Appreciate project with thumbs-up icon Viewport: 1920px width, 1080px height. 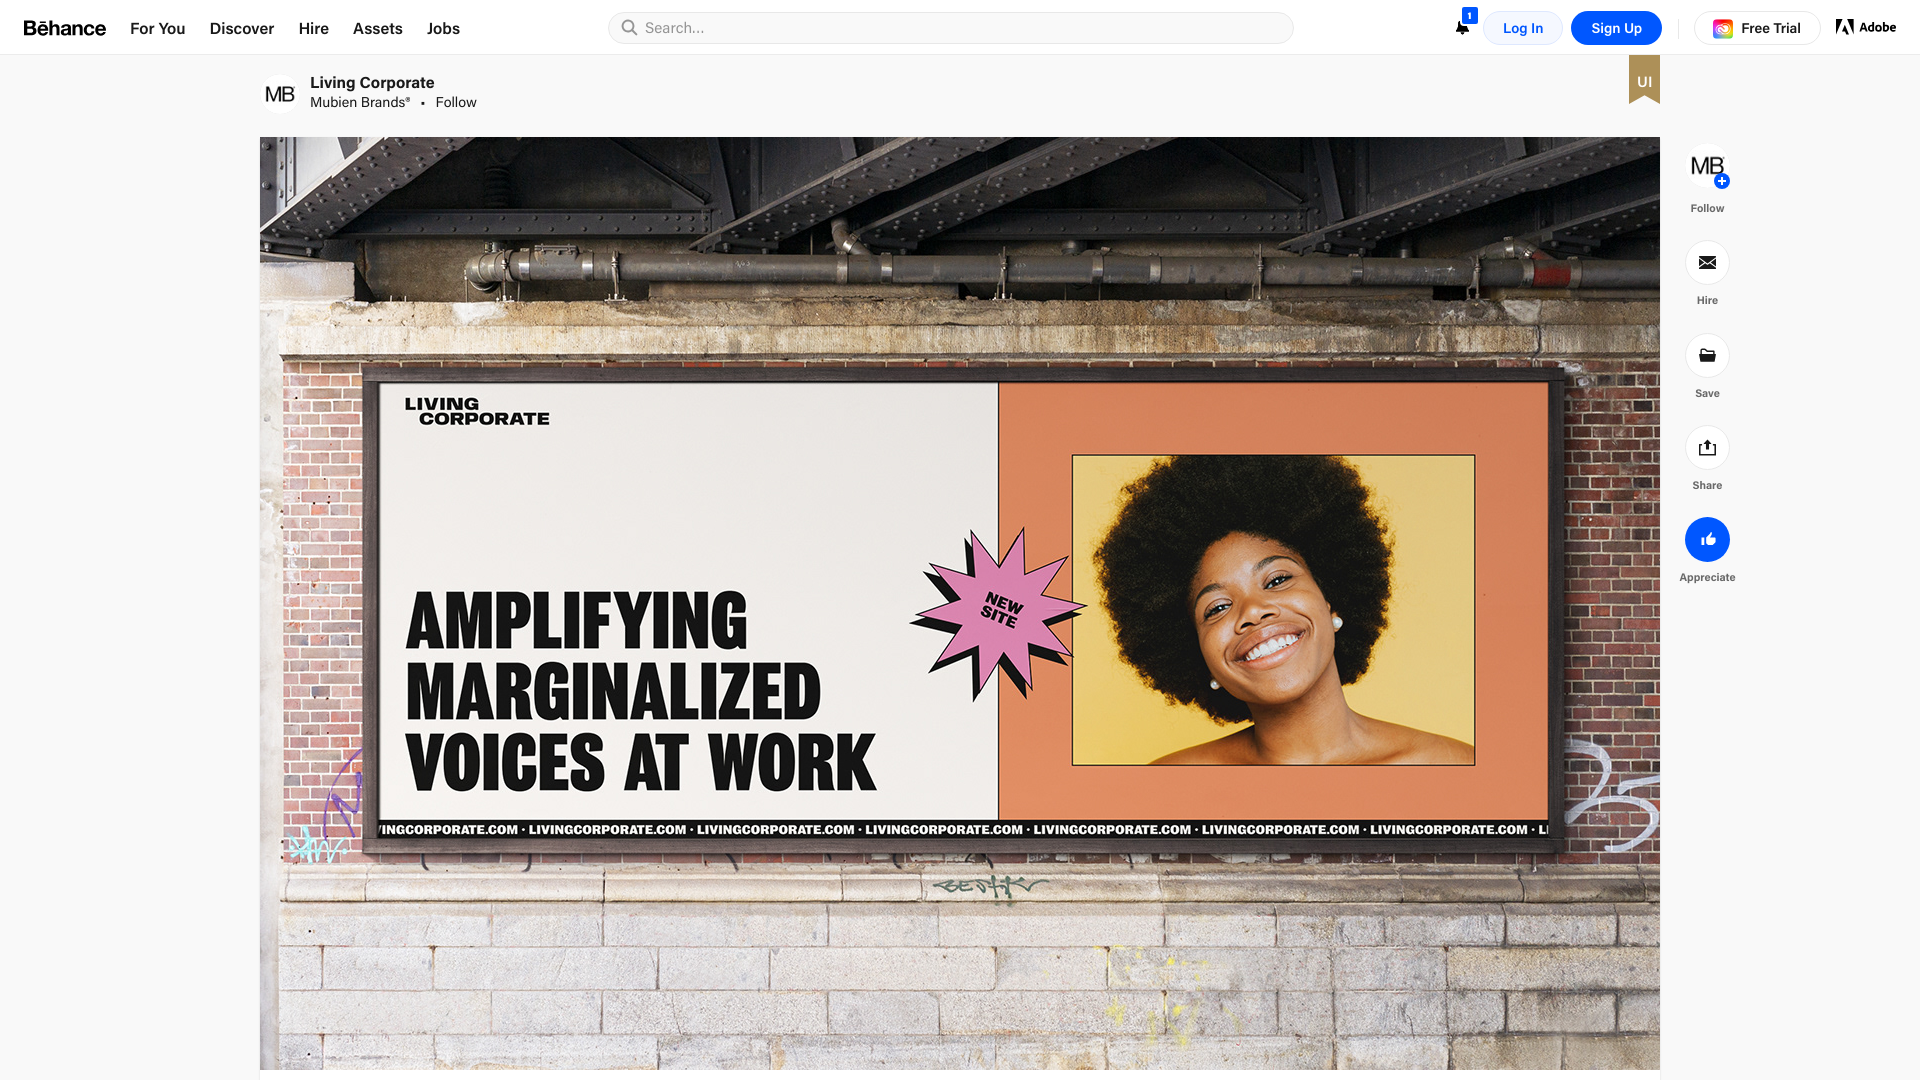1707,540
